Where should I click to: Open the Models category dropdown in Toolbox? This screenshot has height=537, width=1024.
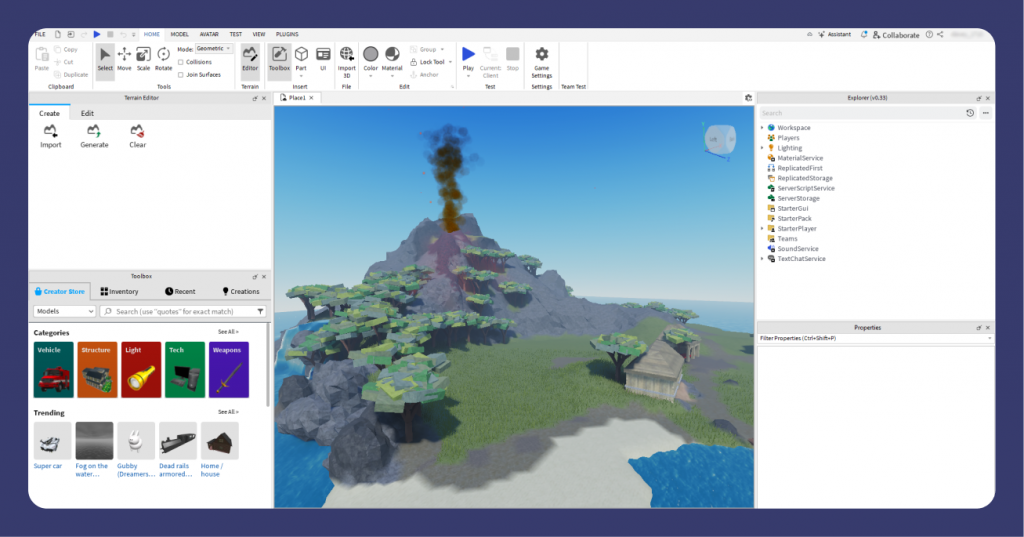tap(64, 312)
